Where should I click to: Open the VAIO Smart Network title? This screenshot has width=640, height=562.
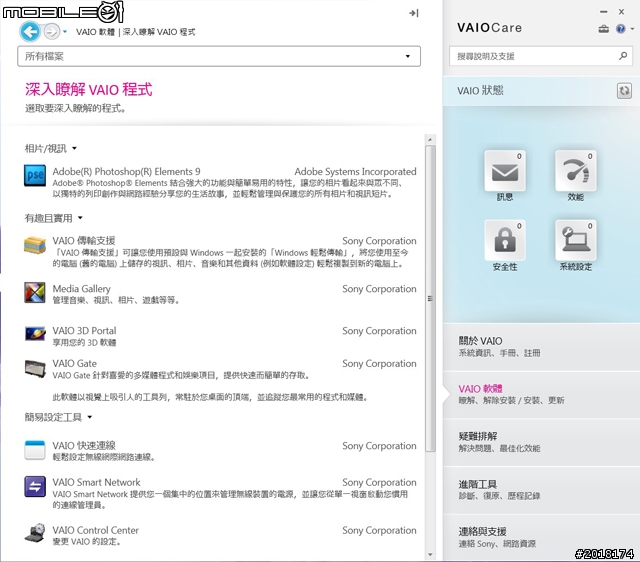click(x=96, y=482)
